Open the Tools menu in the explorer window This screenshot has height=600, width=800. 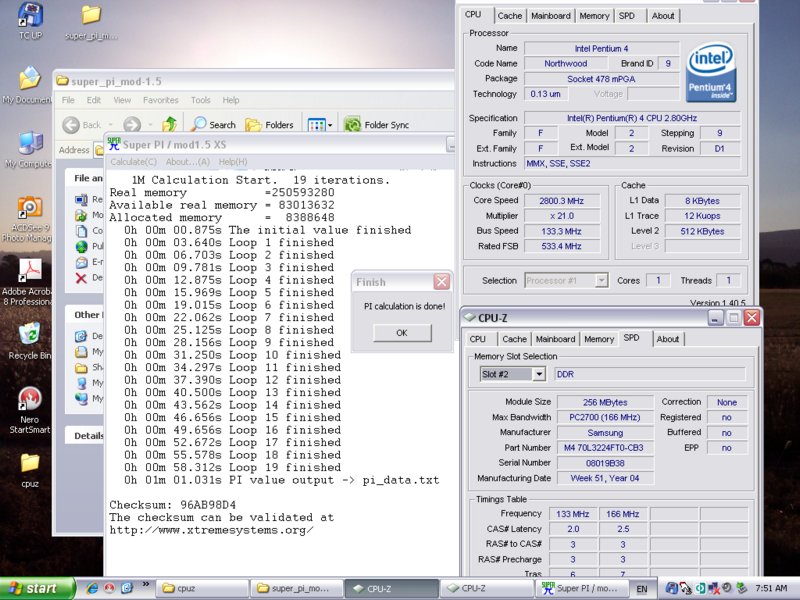[x=201, y=100]
